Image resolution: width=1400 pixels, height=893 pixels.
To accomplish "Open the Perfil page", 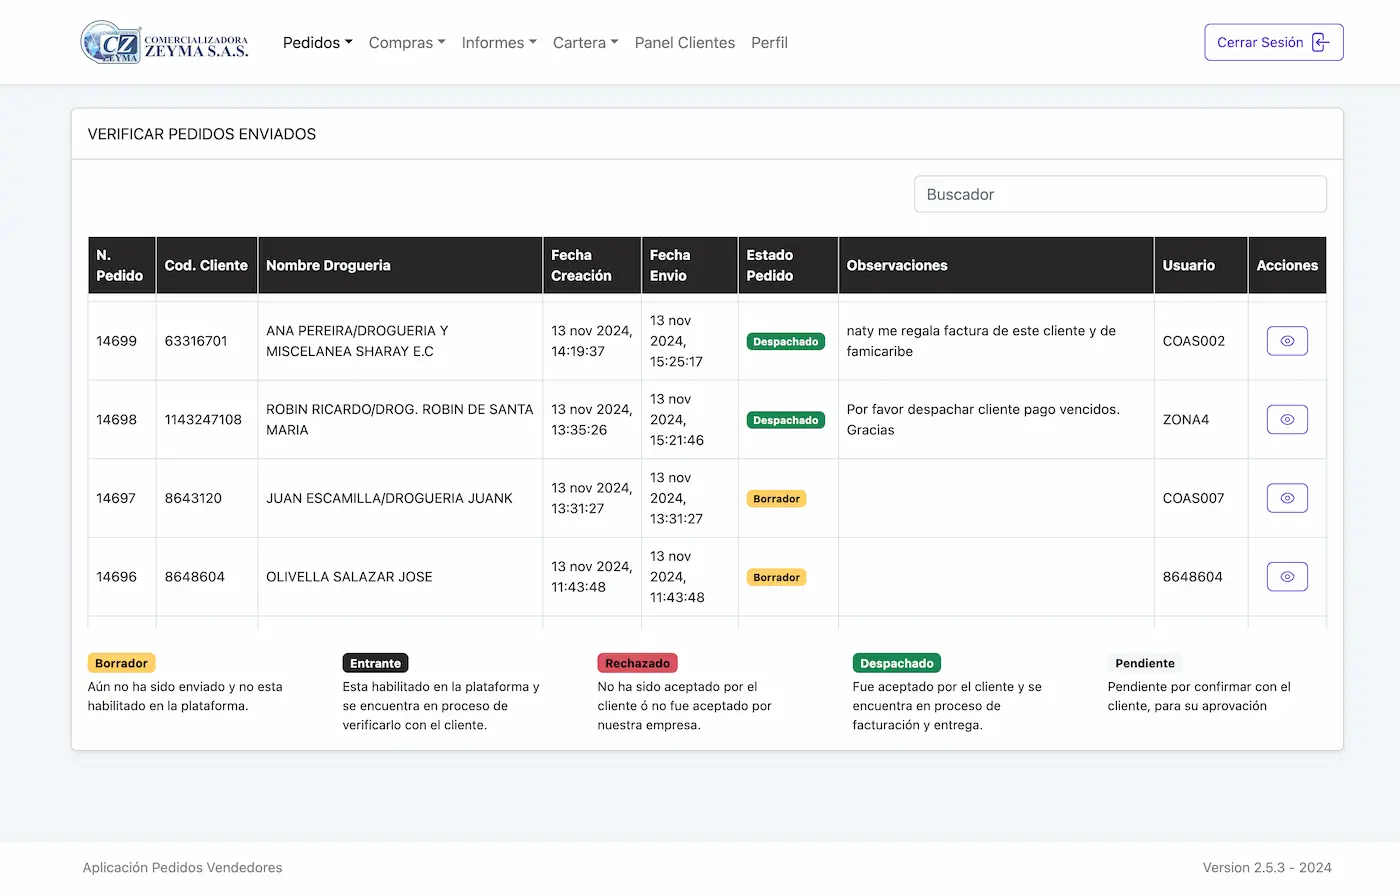I will 769,43.
